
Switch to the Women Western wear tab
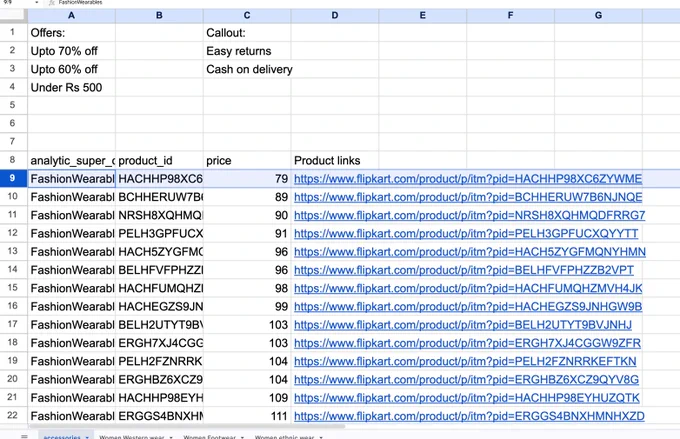pyautogui.click(x=132, y=437)
